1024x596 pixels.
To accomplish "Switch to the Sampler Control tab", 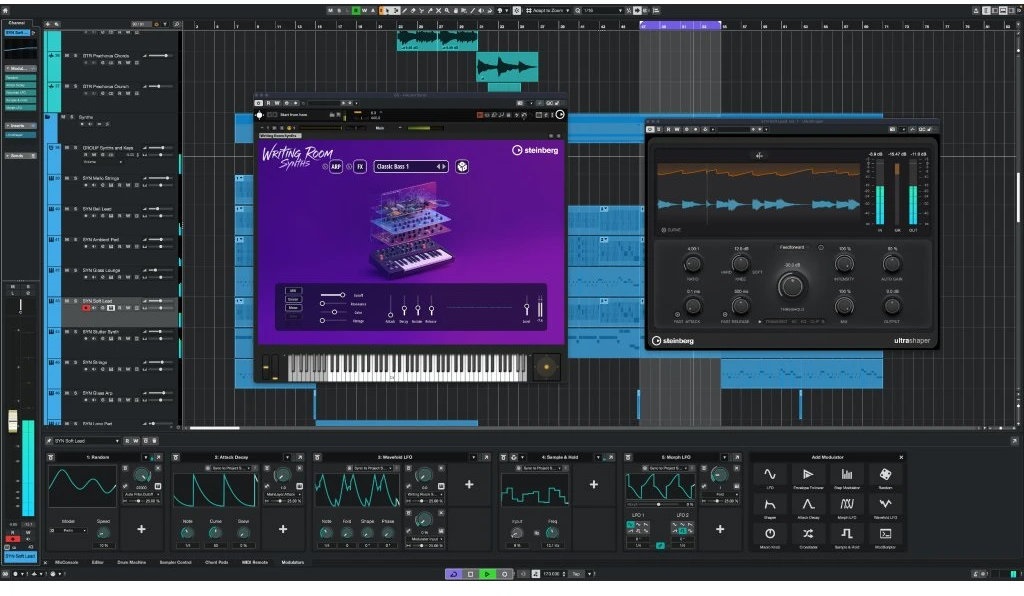I will point(175,562).
